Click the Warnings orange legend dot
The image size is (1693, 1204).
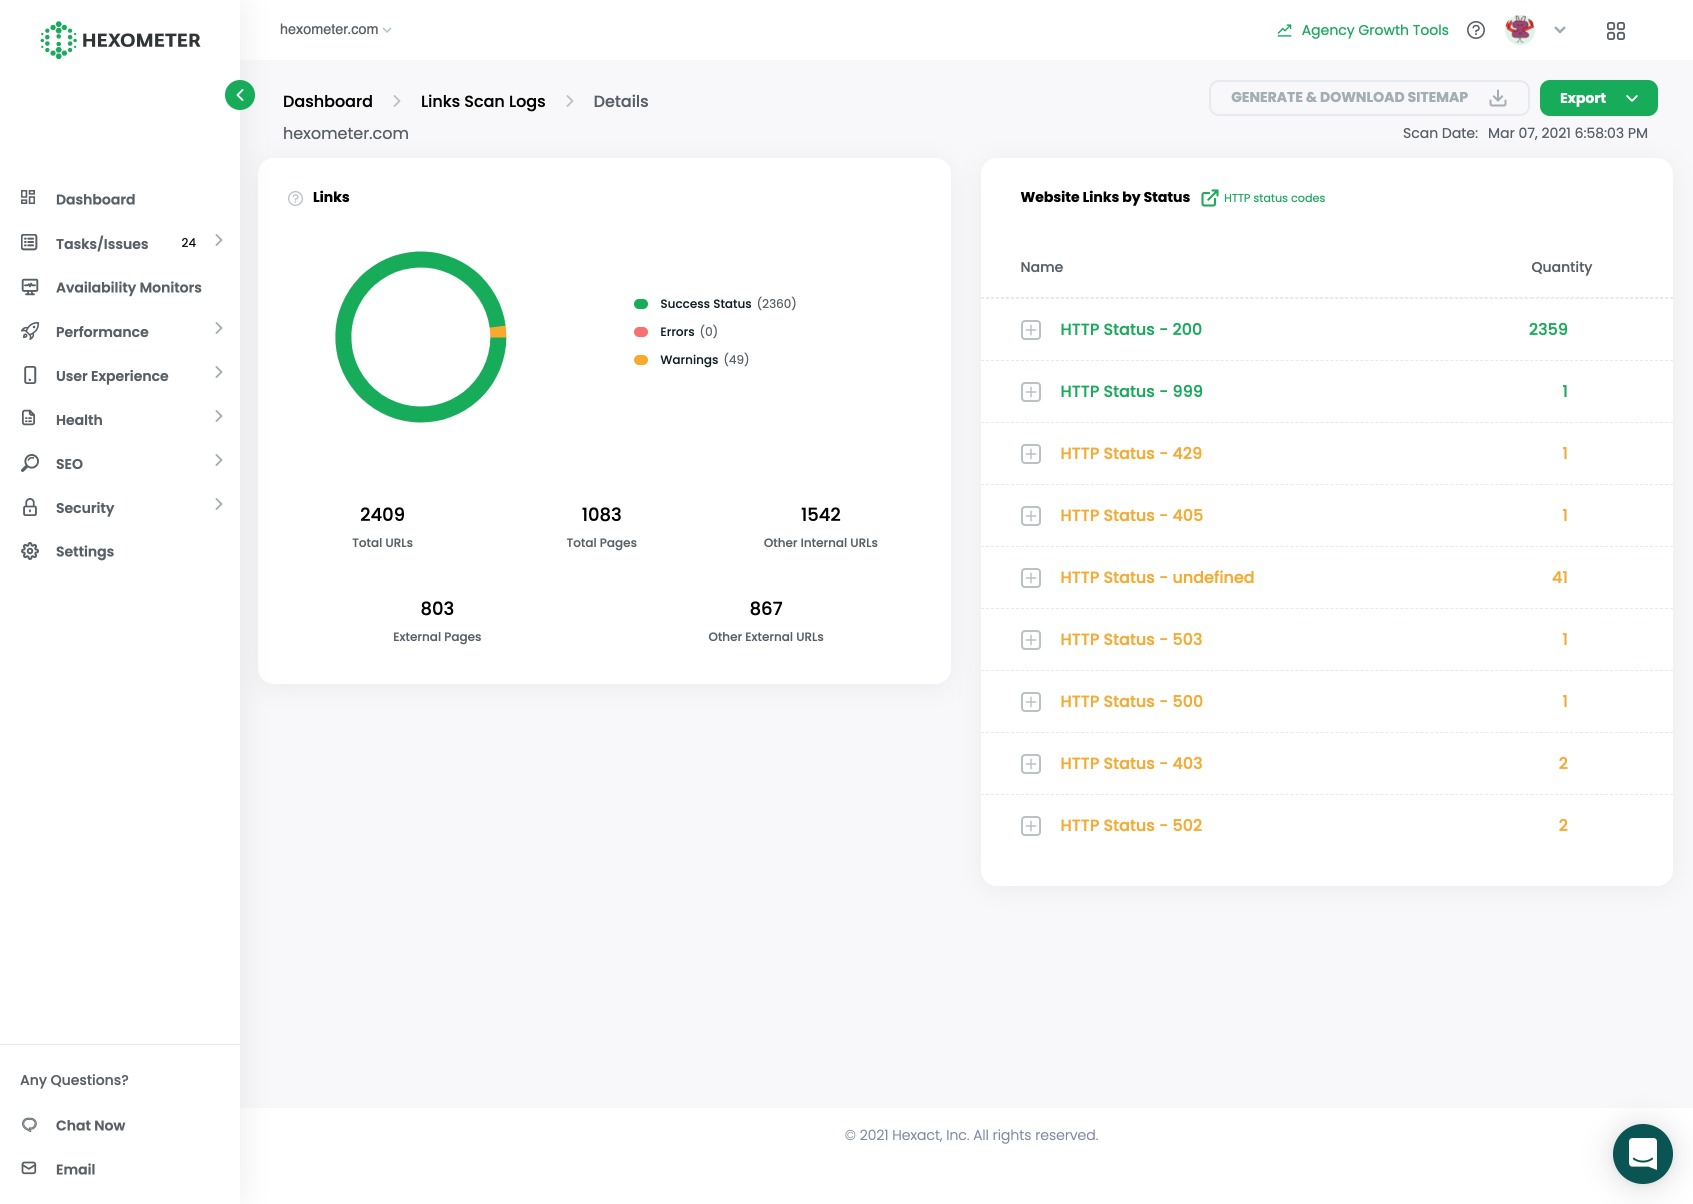click(x=641, y=360)
